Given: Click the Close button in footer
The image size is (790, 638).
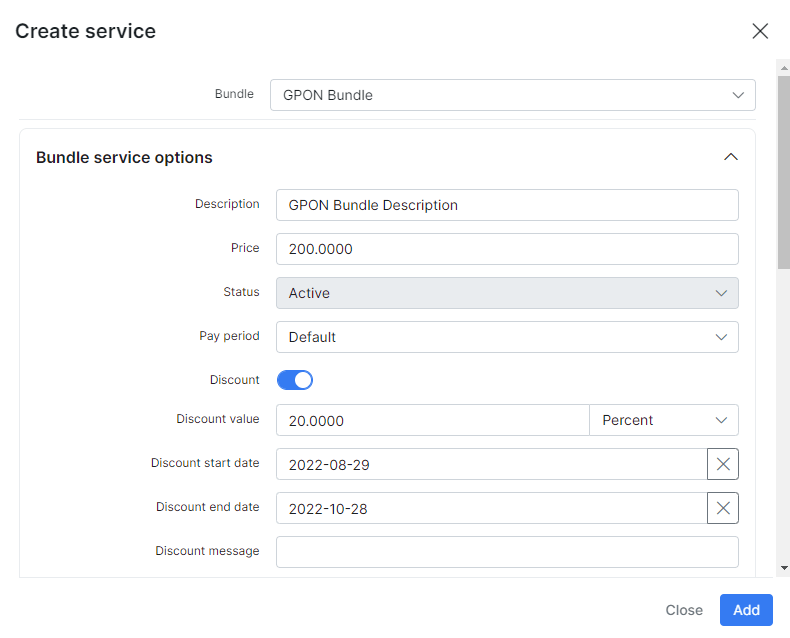Looking at the screenshot, I should pos(684,610).
